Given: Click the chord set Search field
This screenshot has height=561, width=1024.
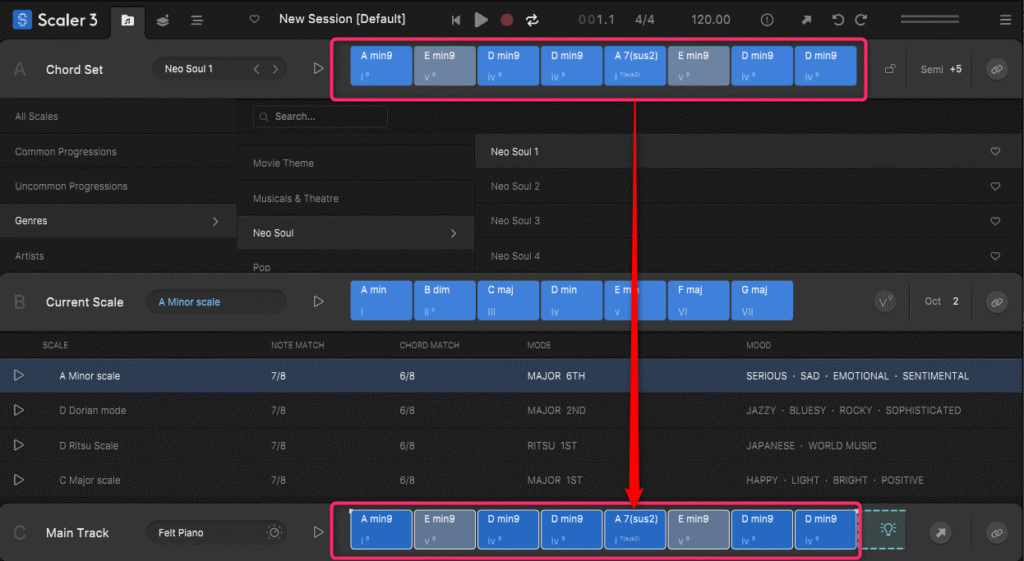Looking at the screenshot, I should (x=320, y=117).
